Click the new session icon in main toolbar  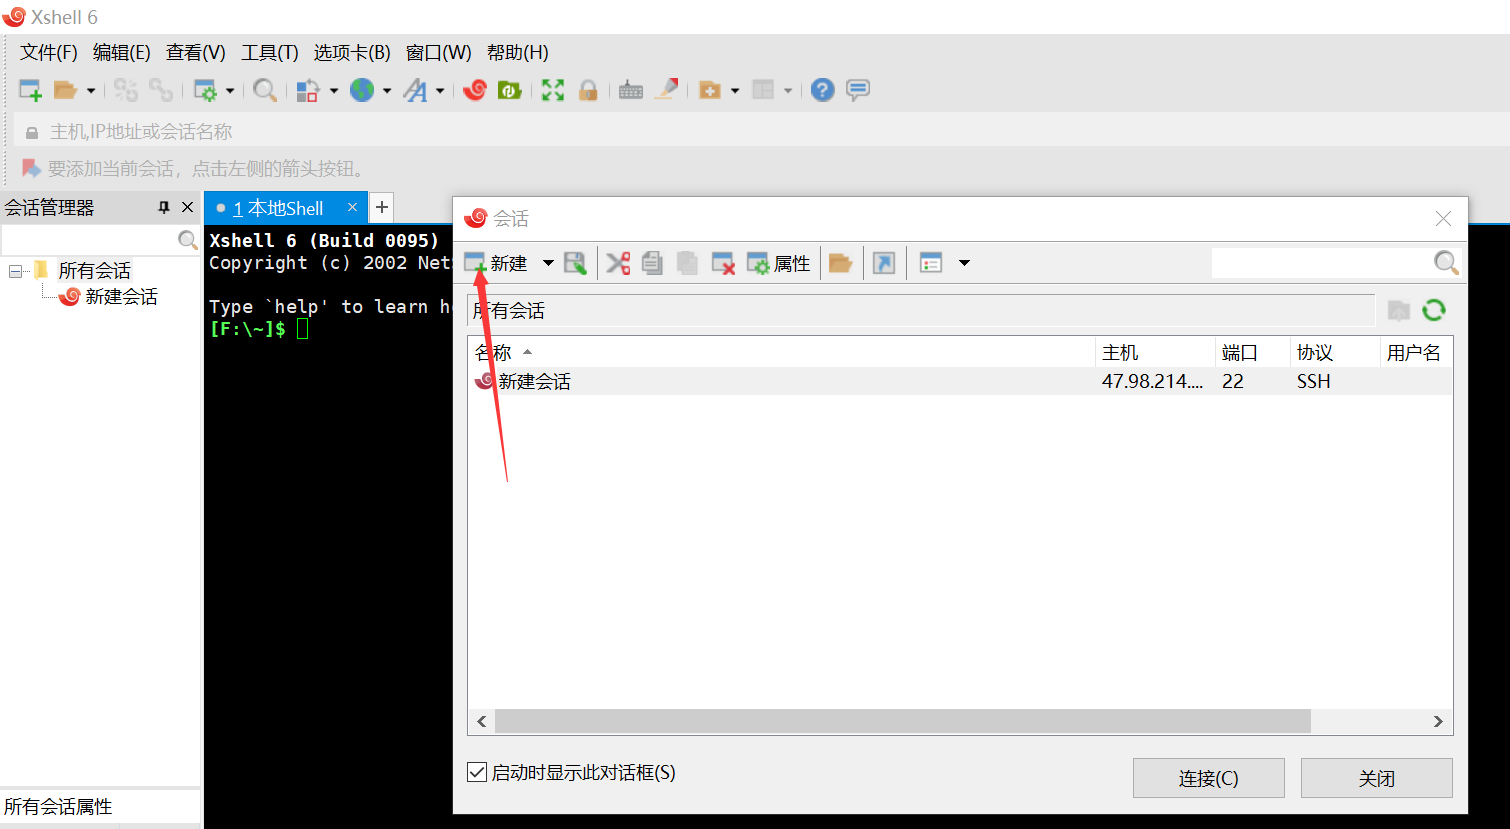31,90
